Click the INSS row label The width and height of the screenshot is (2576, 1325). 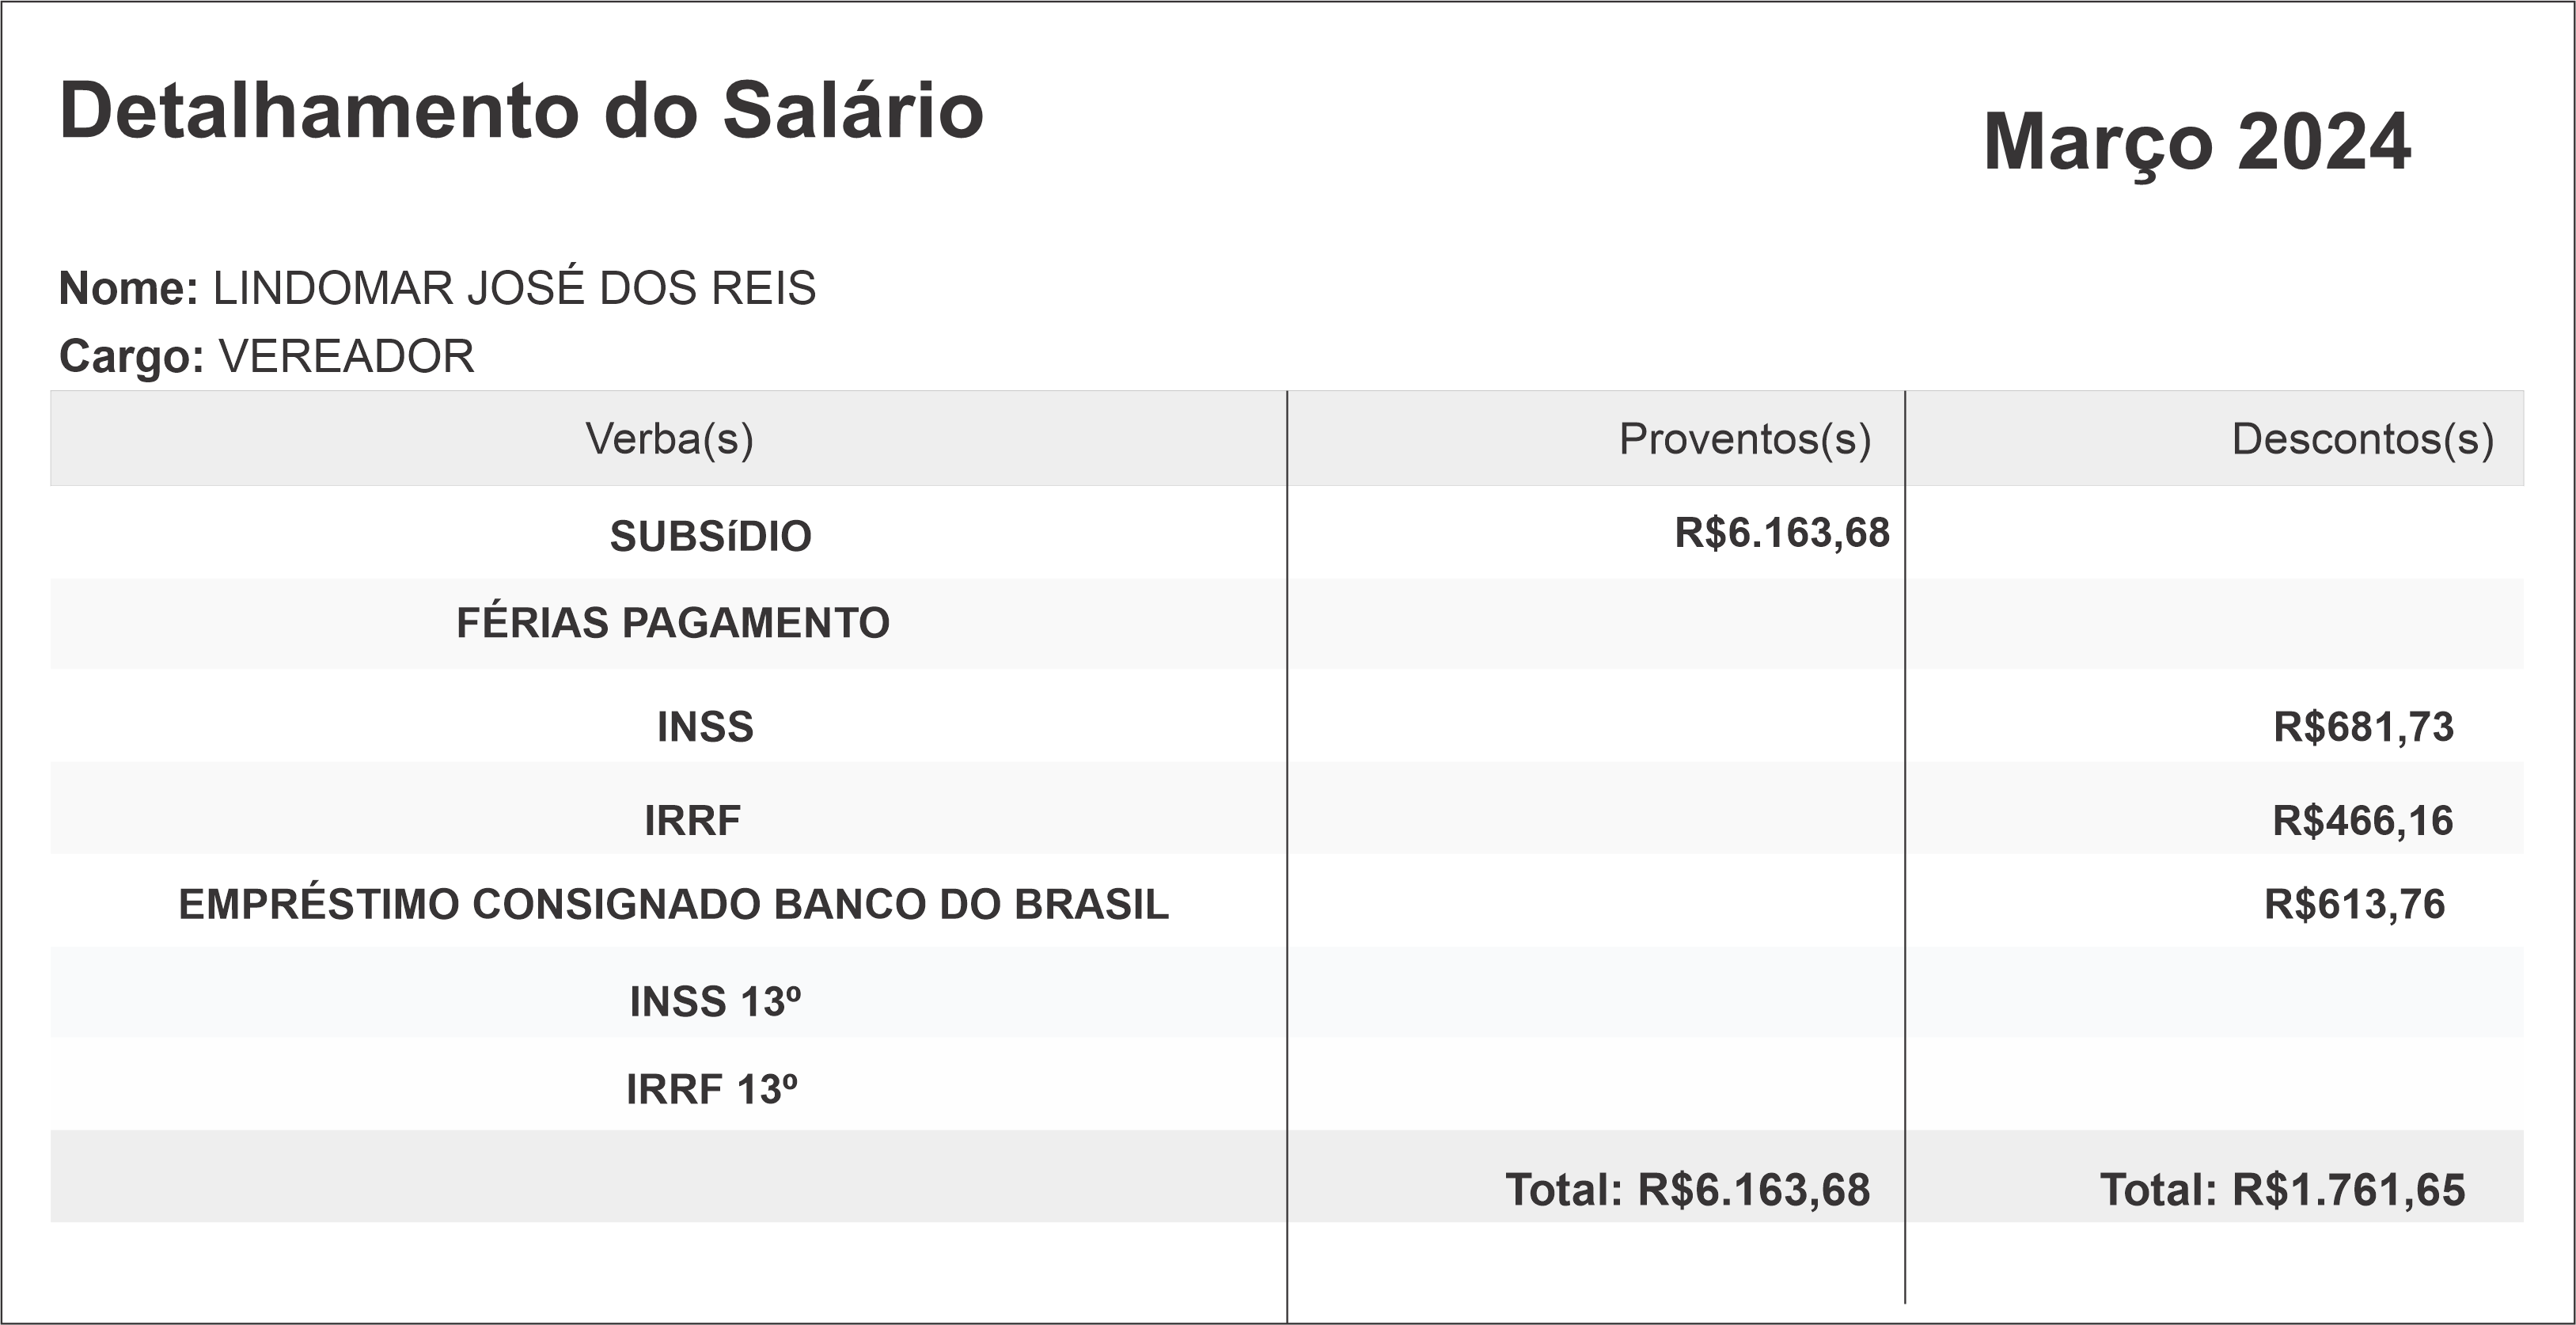(705, 727)
